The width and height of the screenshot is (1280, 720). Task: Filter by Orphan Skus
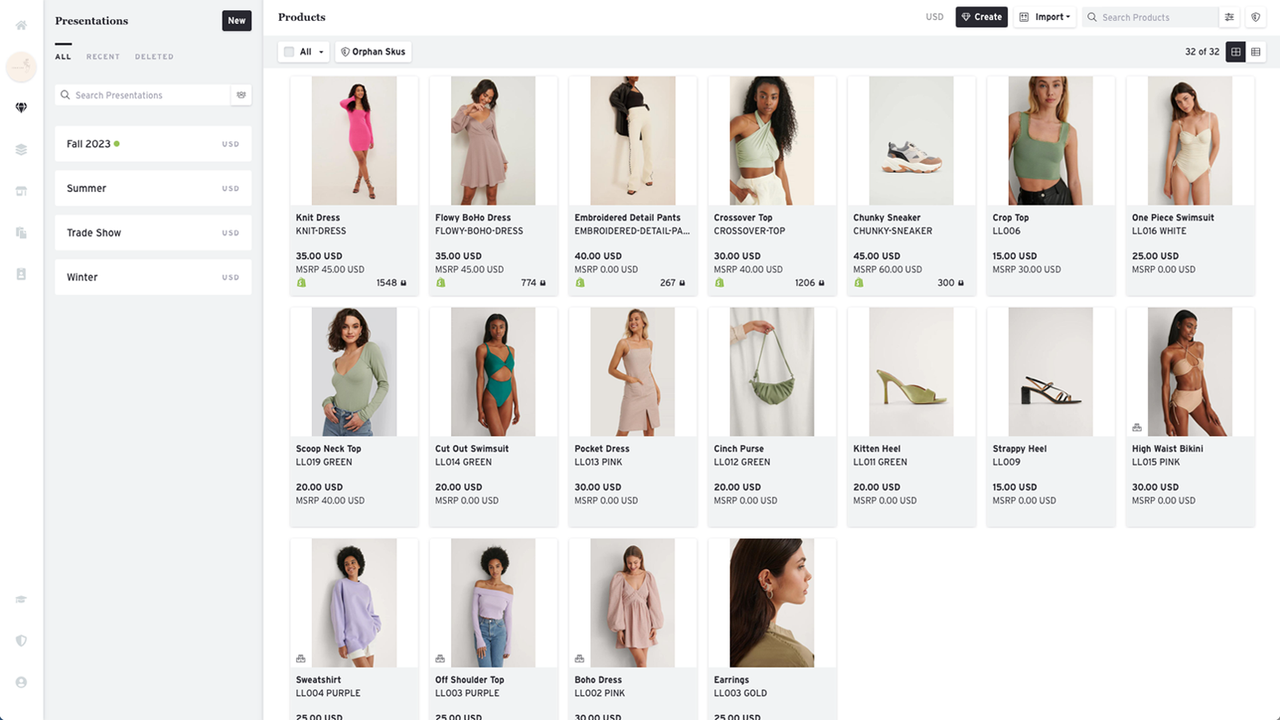[373, 52]
